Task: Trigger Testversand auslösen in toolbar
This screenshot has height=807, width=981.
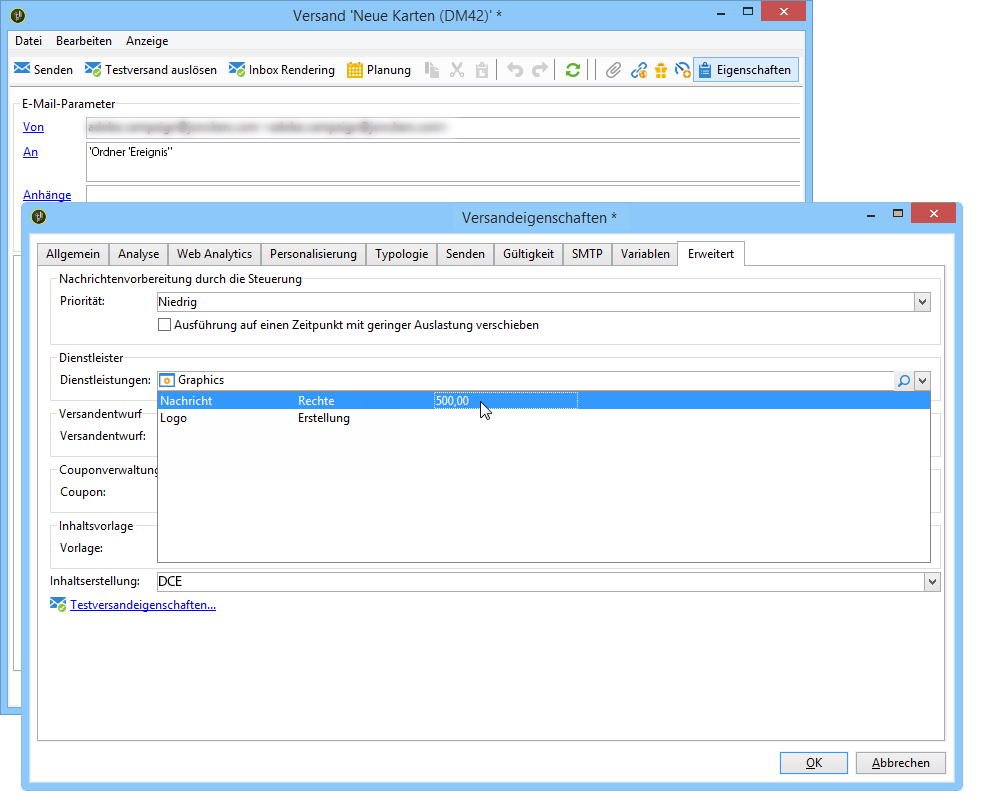Action: point(151,69)
